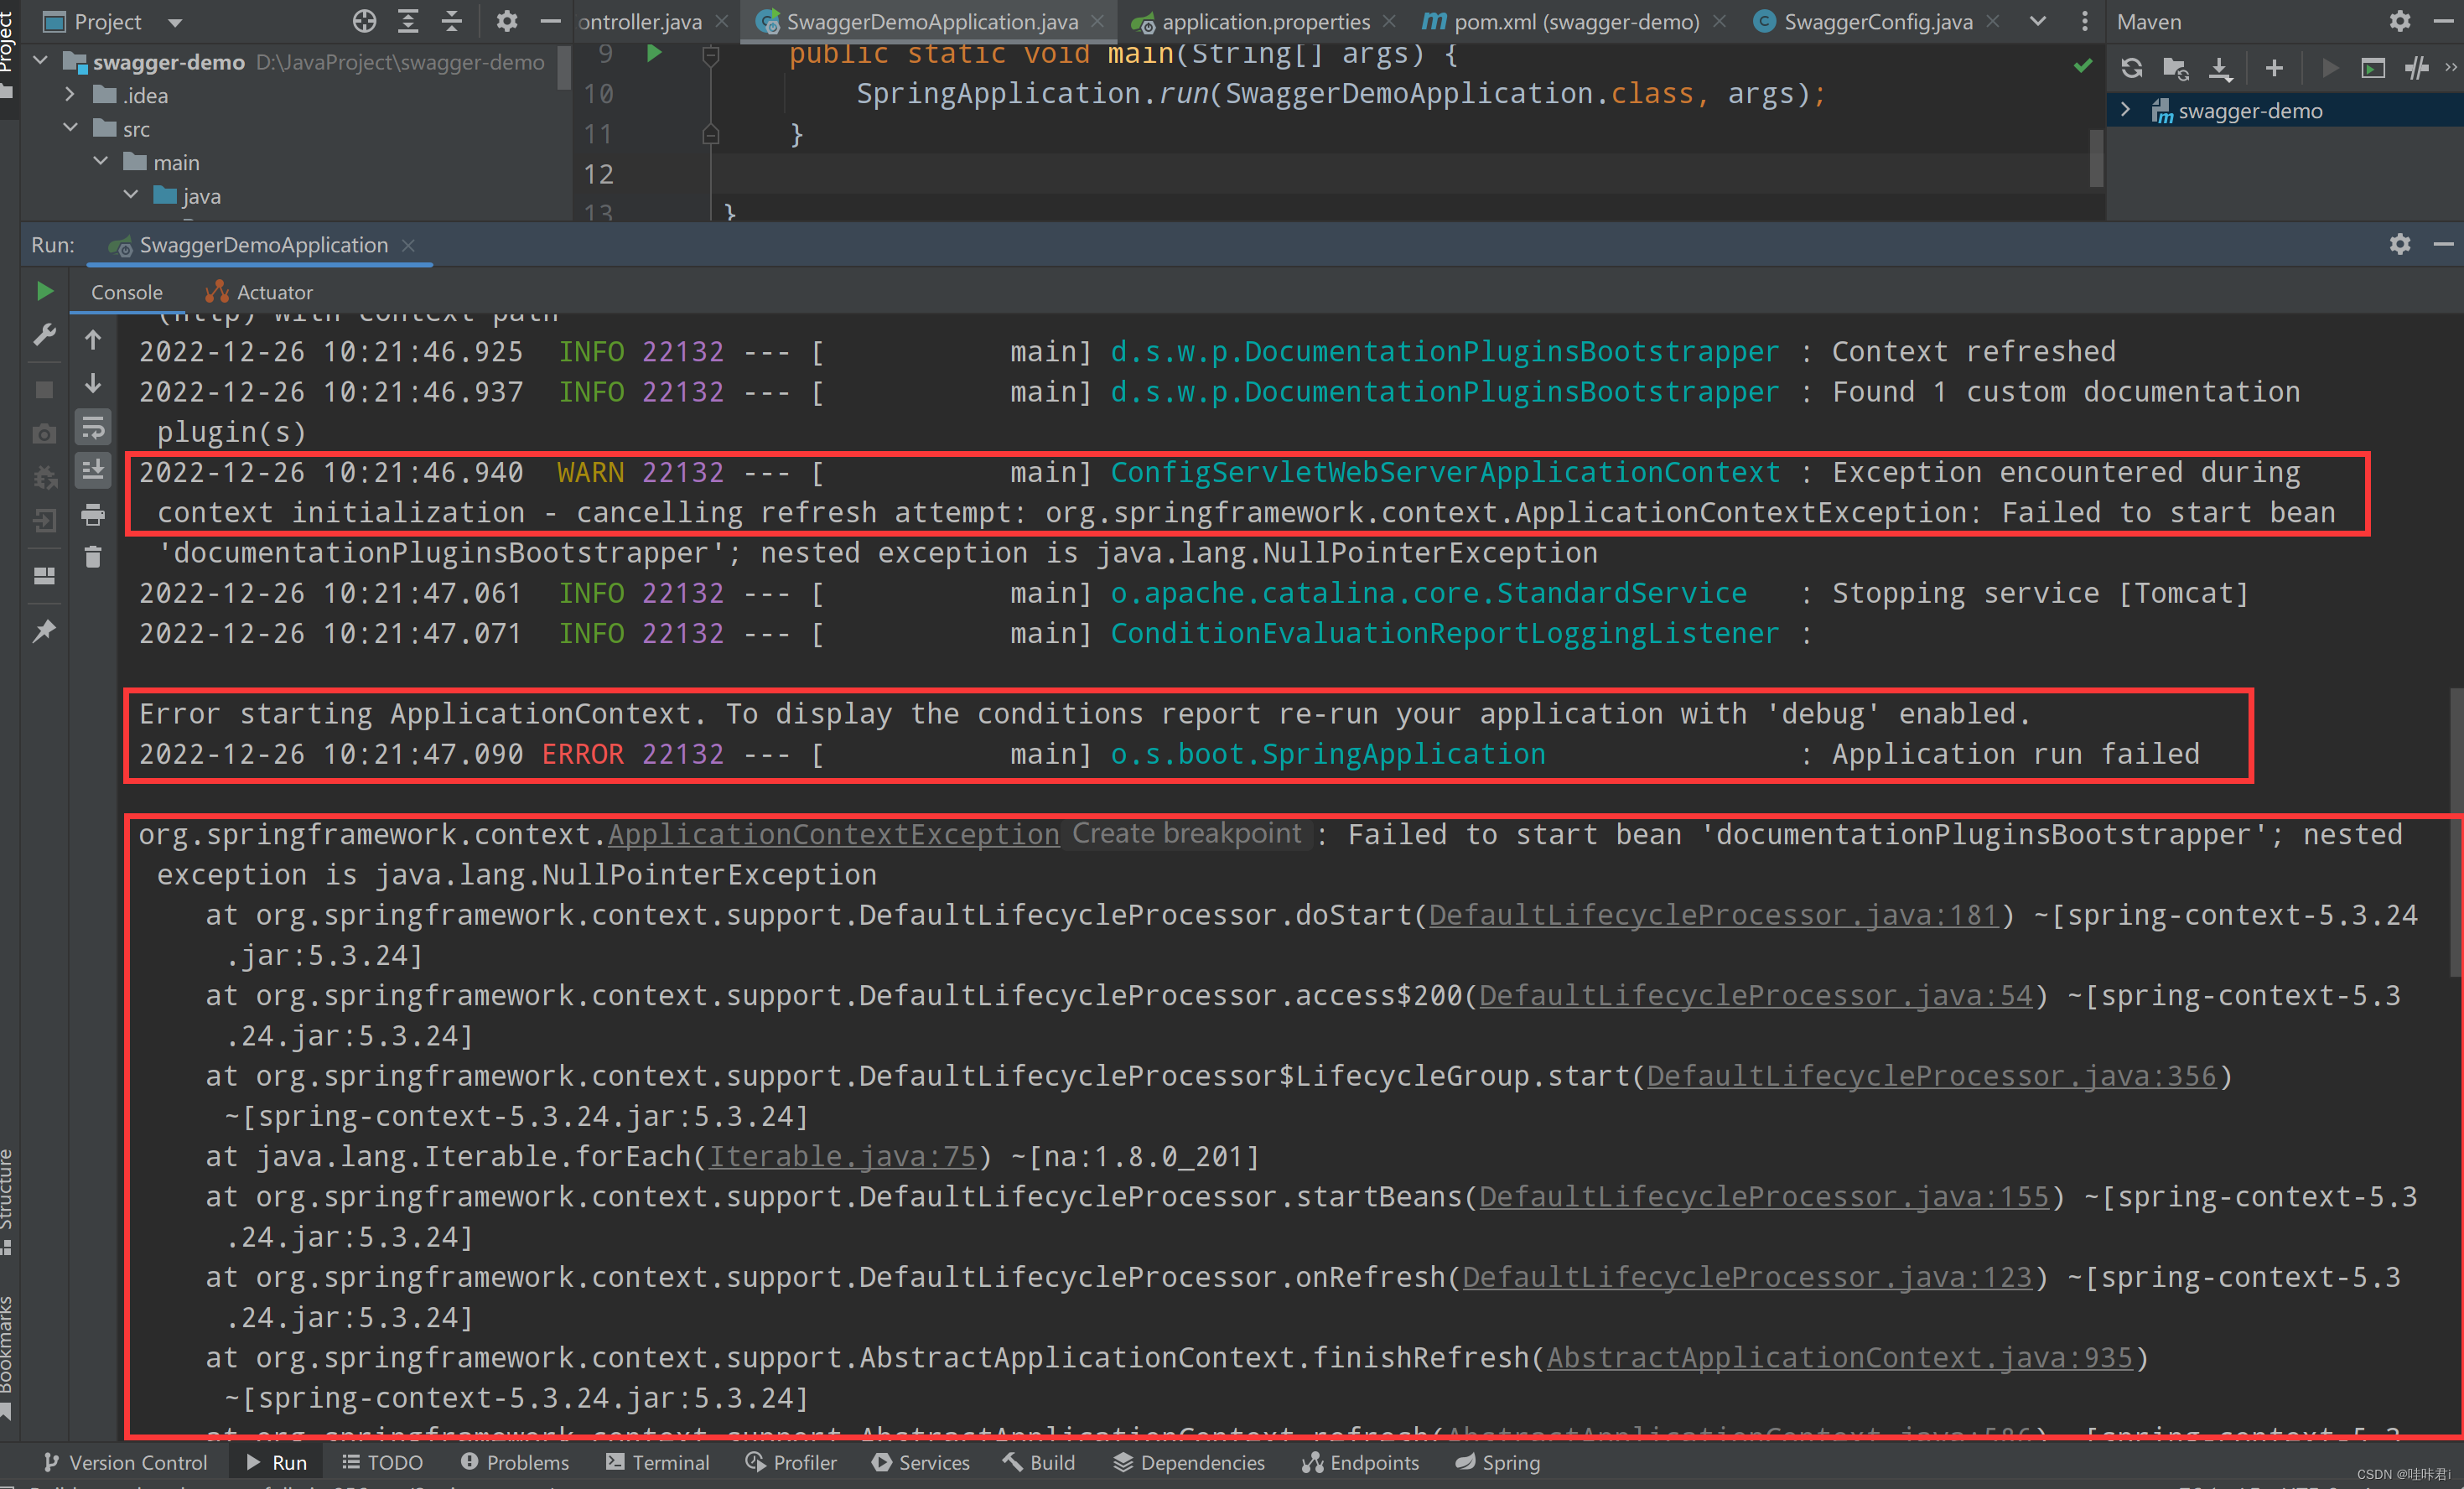This screenshot has width=2464, height=1489.
Task: Execute a Maven goal
Action: click(x=2372, y=68)
